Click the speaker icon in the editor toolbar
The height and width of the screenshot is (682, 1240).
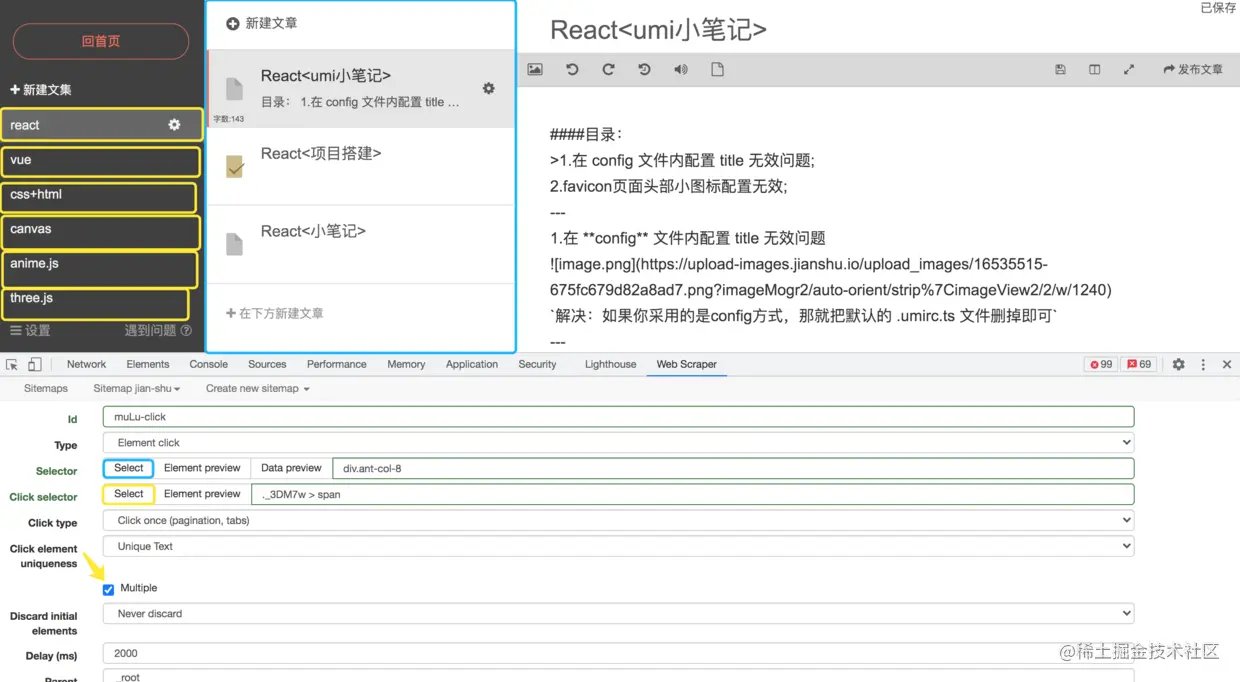click(x=681, y=70)
